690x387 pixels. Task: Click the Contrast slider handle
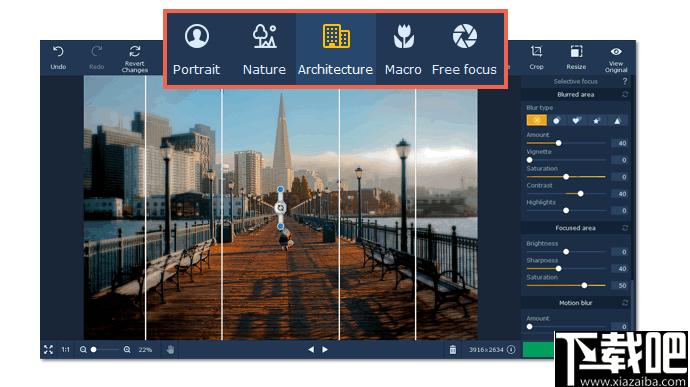tap(580, 194)
